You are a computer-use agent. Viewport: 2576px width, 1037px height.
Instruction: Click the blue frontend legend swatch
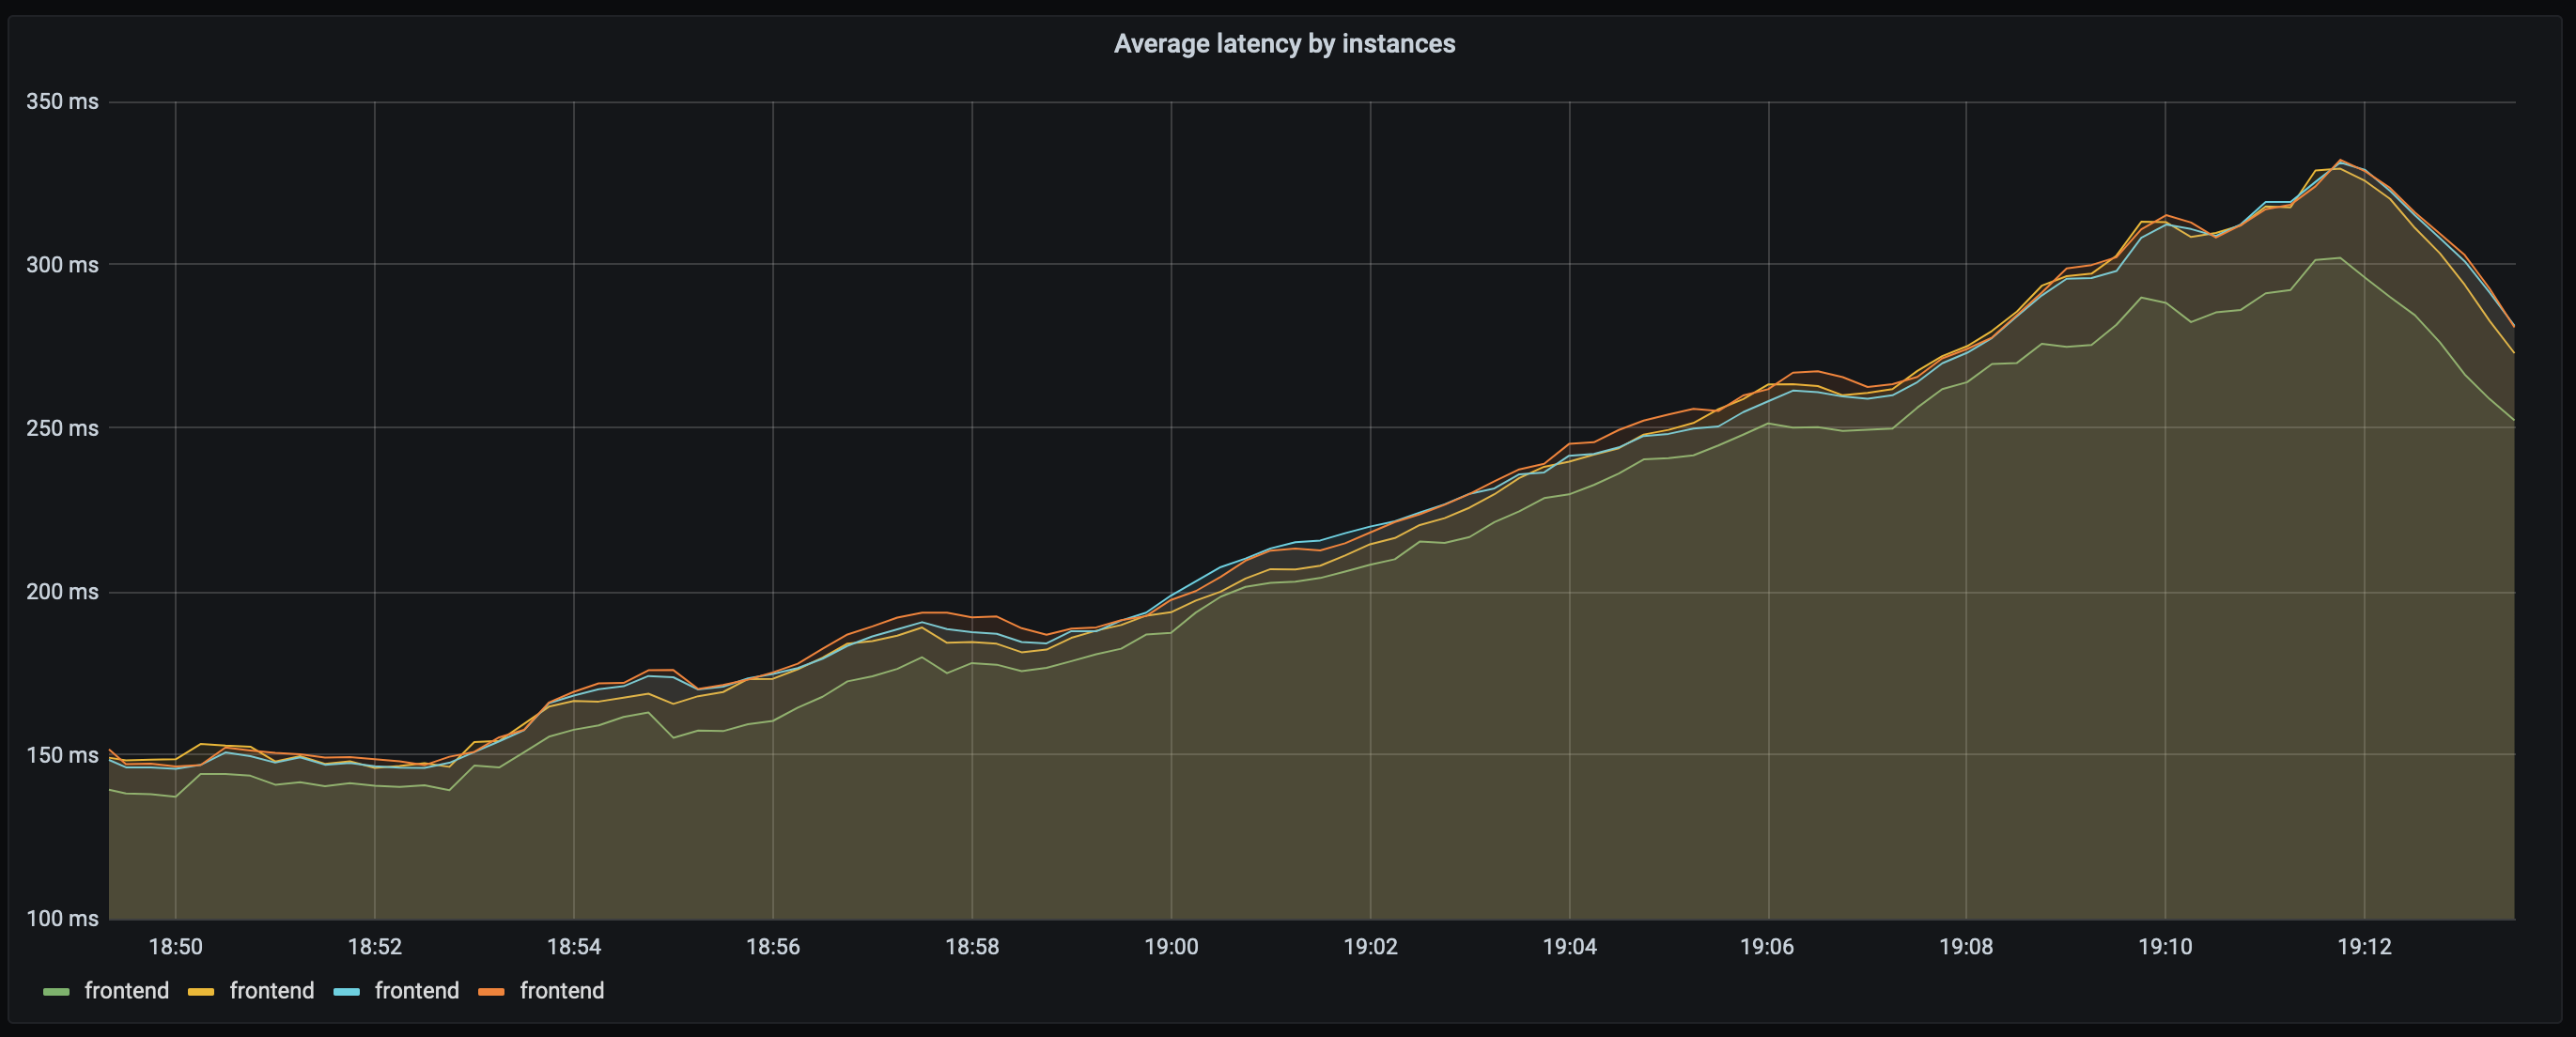pyautogui.click(x=346, y=992)
